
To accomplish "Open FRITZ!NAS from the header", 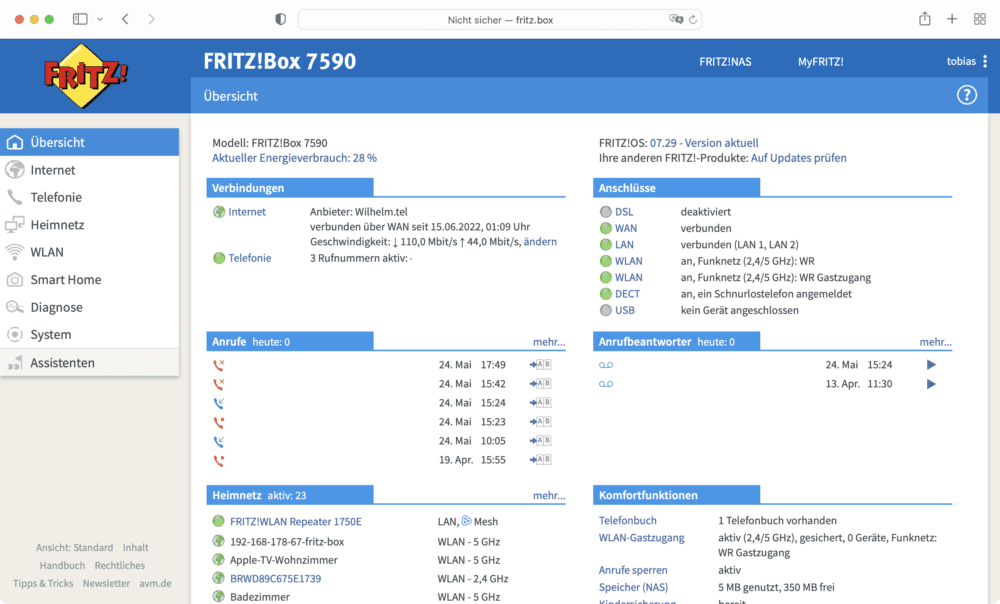I will [x=725, y=62].
